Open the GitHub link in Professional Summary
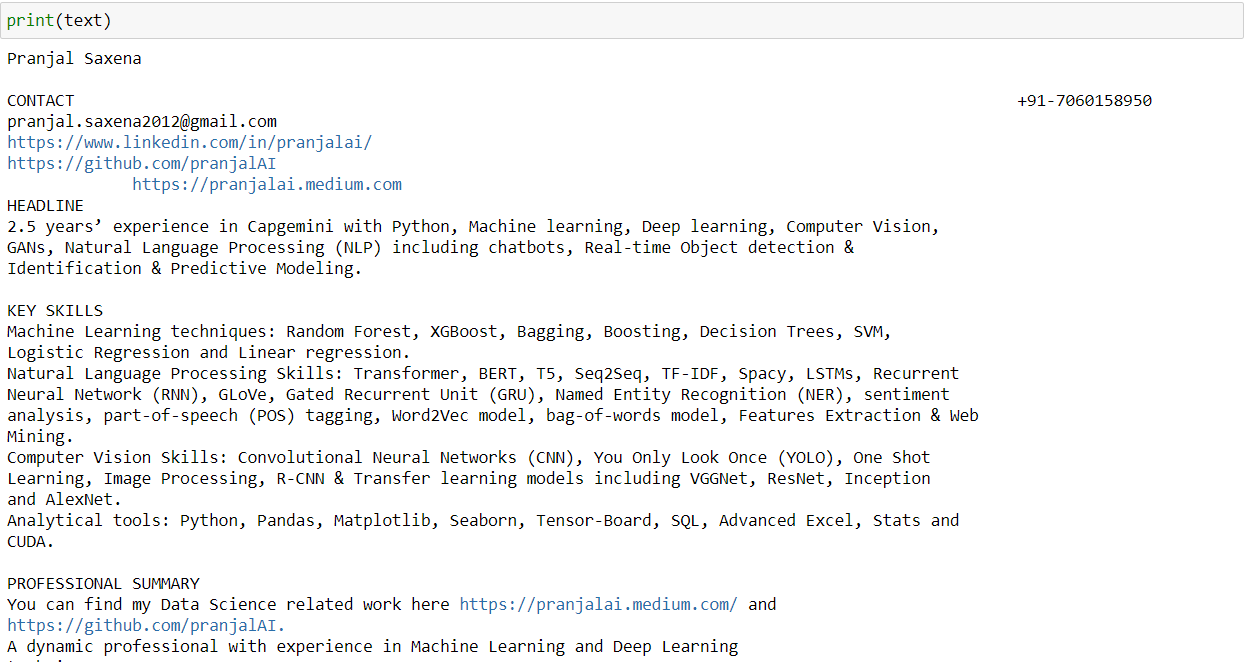This screenshot has width=1251, height=662. (x=146, y=625)
